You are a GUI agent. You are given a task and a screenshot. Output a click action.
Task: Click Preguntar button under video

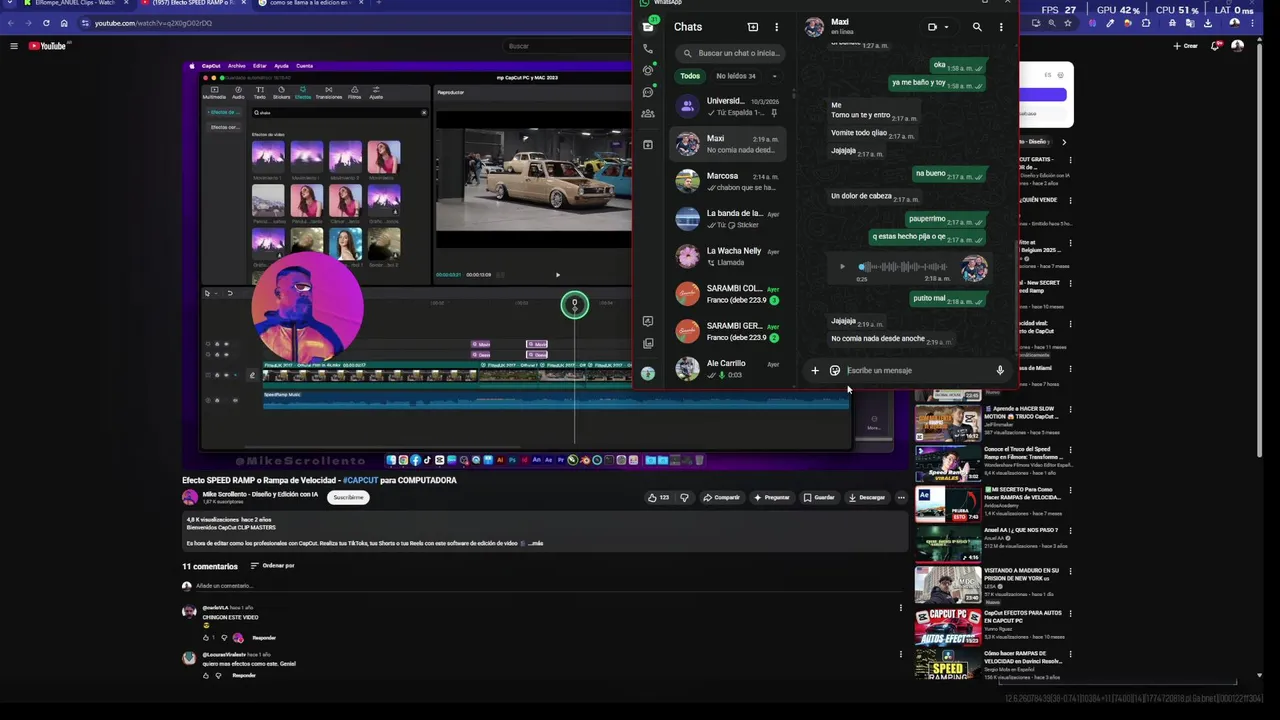click(771, 497)
